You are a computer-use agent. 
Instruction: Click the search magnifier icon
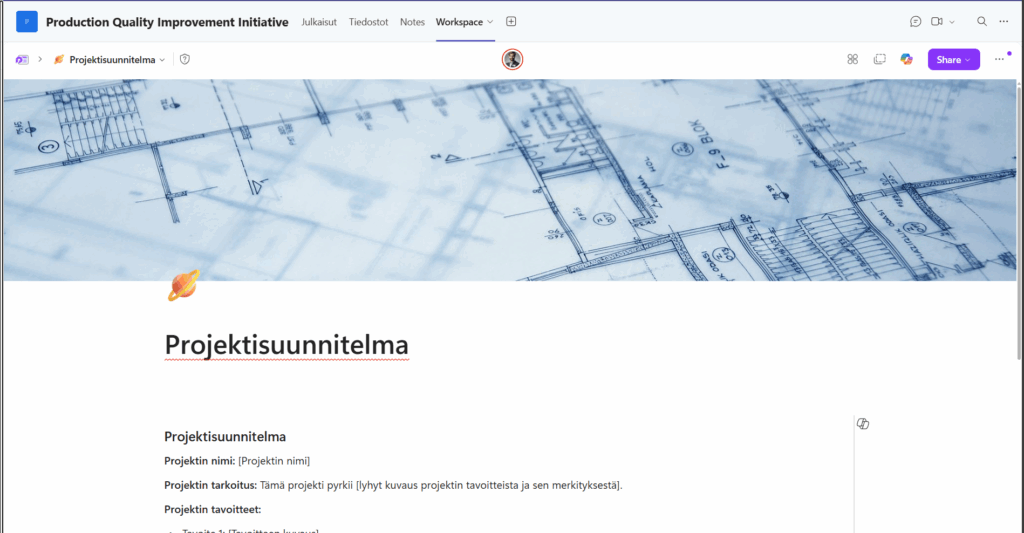[x=982, y=22]
